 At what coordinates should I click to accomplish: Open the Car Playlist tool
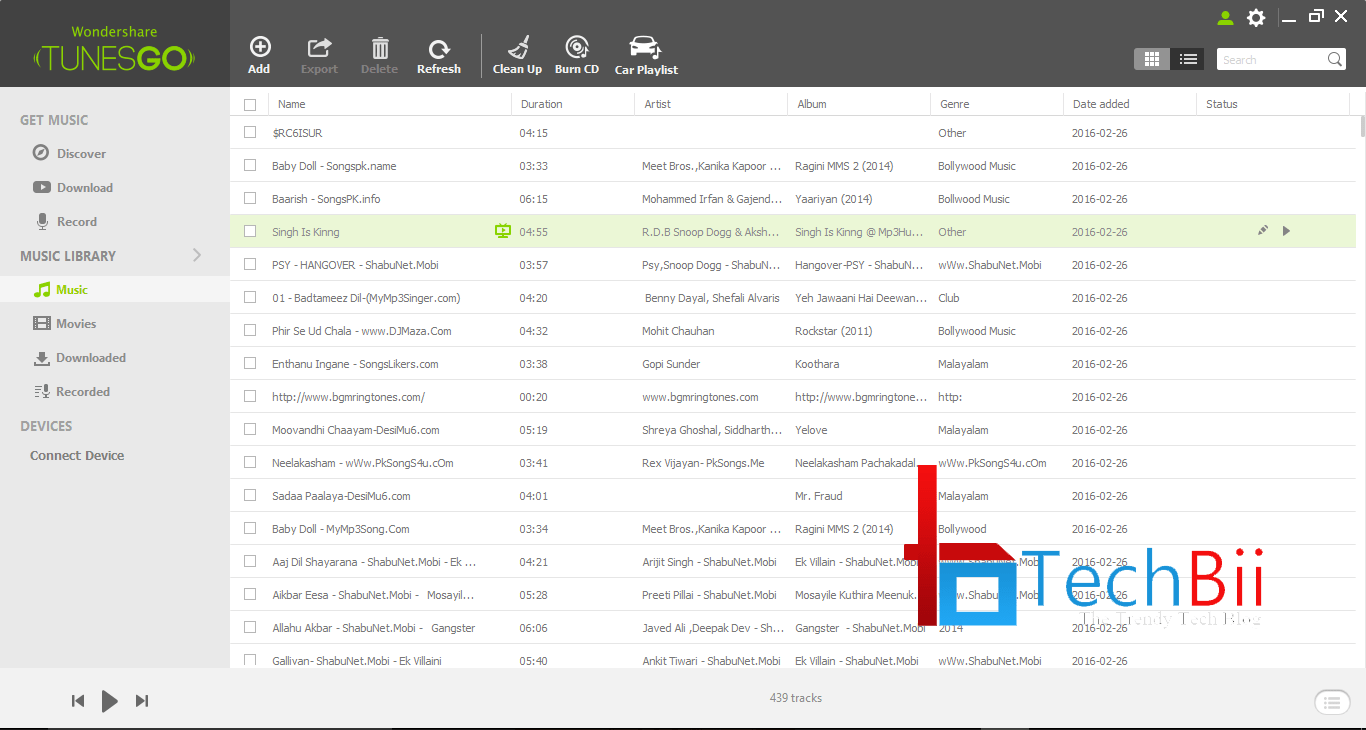tap(646, 55)
